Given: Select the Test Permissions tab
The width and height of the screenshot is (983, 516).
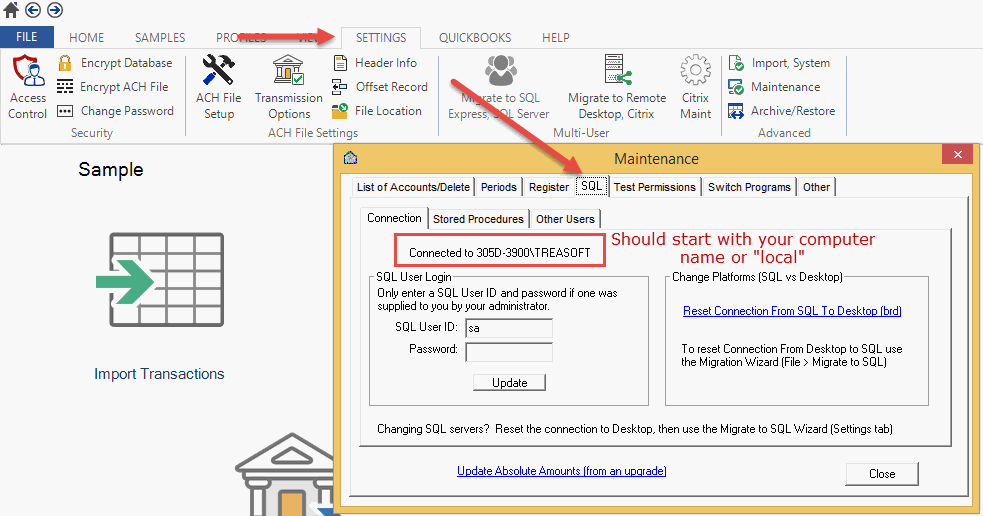Looking at the screenshot, I should click(x=654, y=187).
